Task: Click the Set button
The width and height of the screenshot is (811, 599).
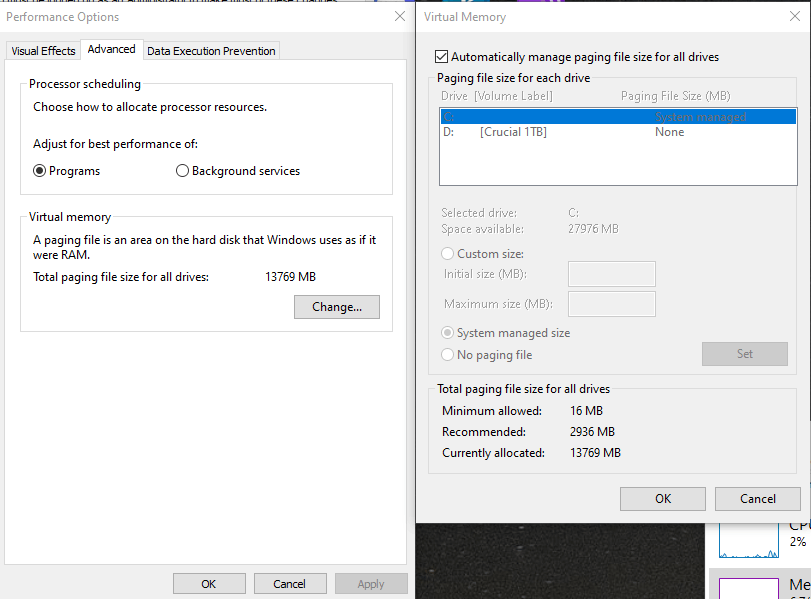Action: coord(745,354)
